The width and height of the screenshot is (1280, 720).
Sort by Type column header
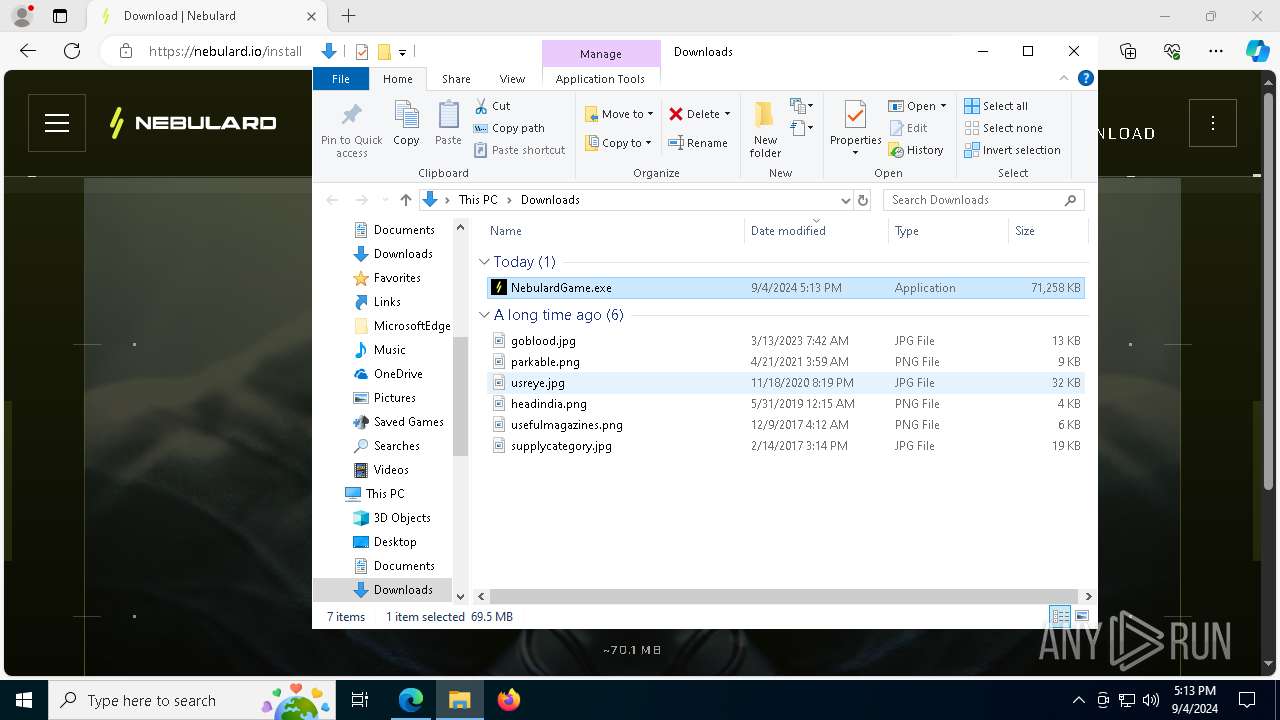point(948,231)
